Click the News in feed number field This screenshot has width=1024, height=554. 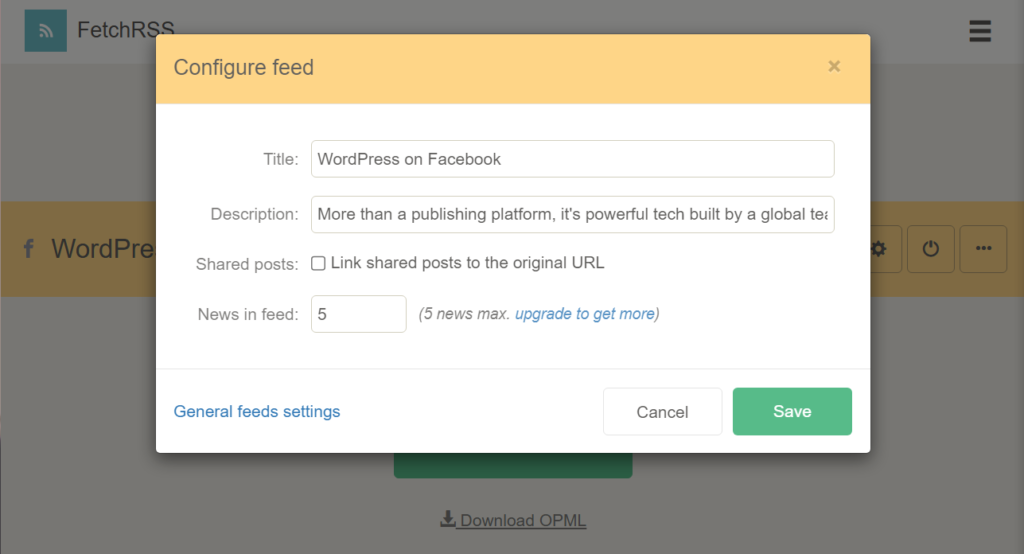359,314
